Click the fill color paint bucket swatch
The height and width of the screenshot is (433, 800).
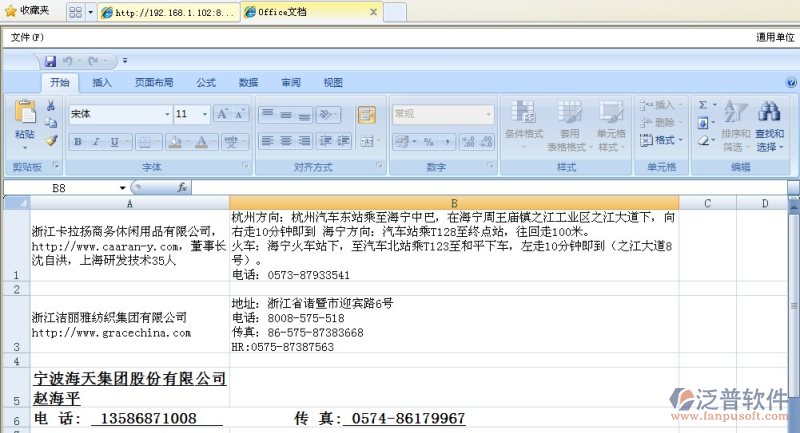pyautogui.click(x=175, y=142)
